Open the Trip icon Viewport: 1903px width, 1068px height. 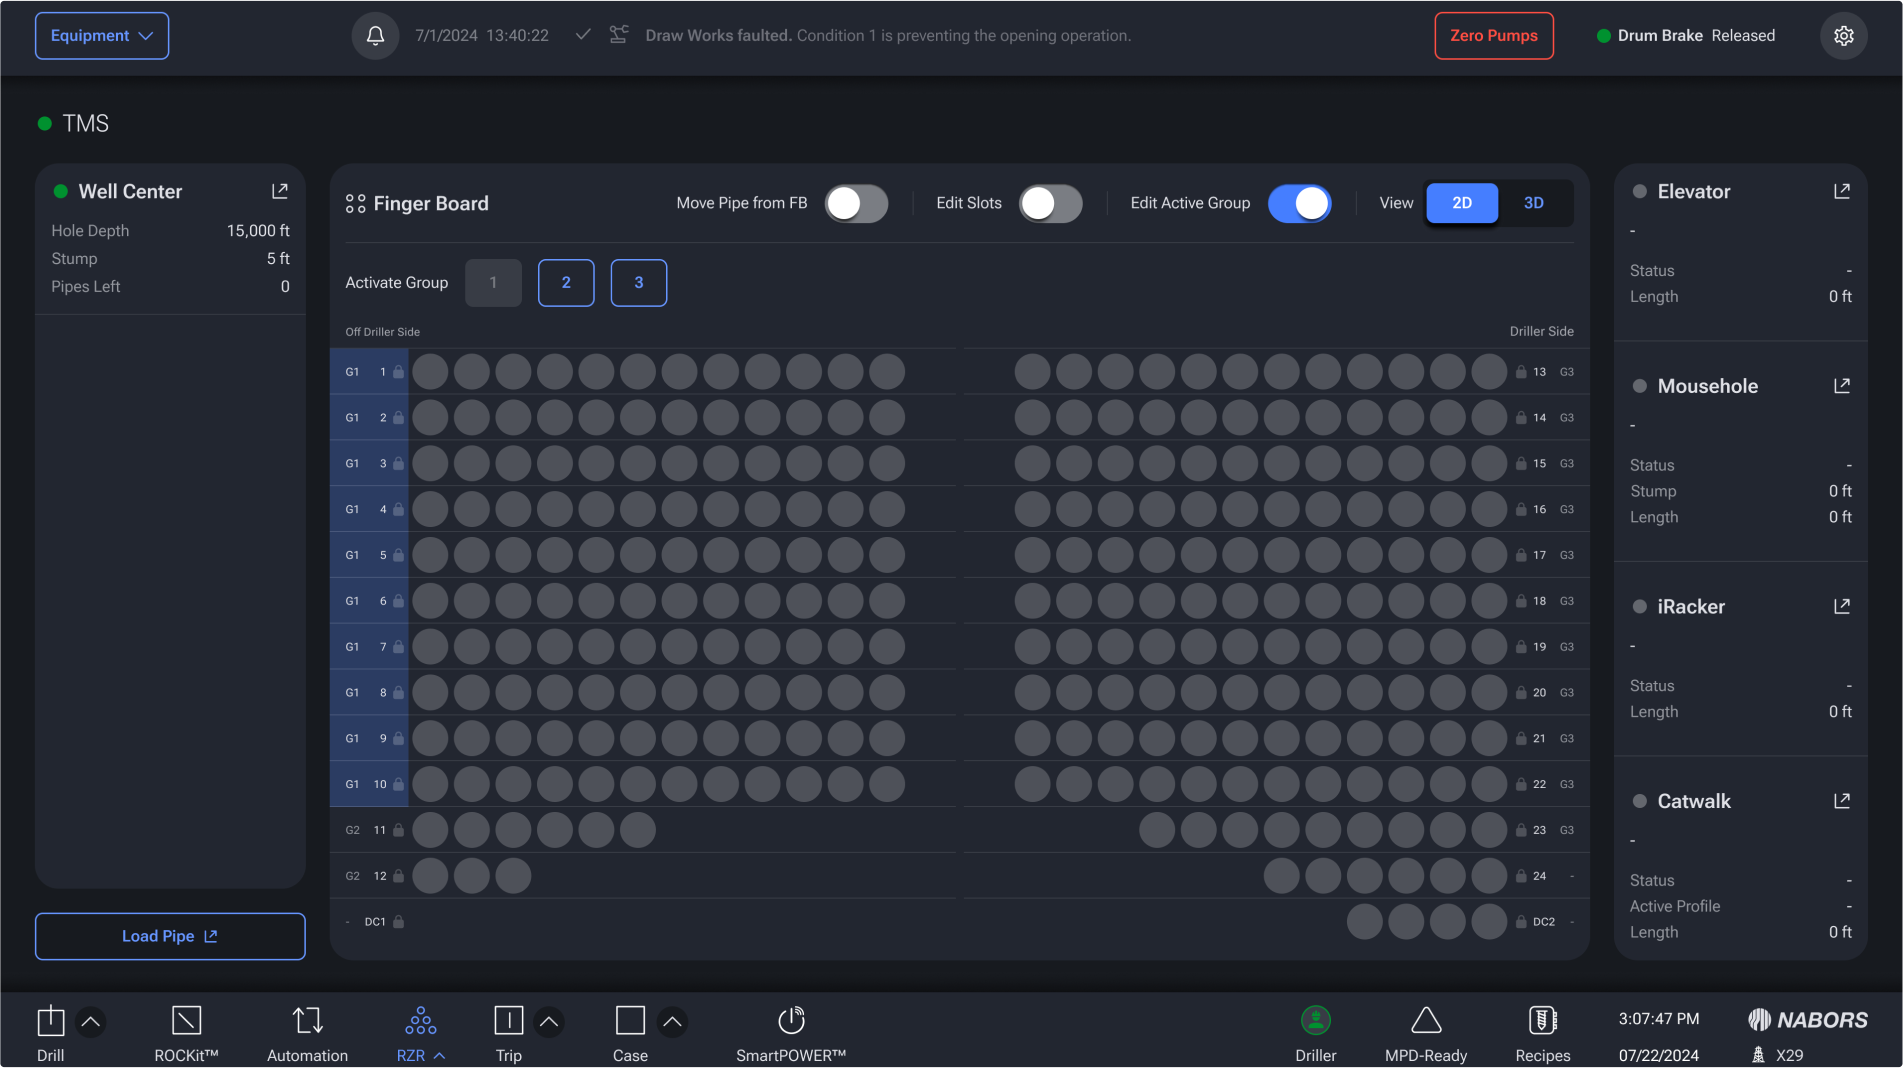pyautogui.click(x=509, y=1021)
